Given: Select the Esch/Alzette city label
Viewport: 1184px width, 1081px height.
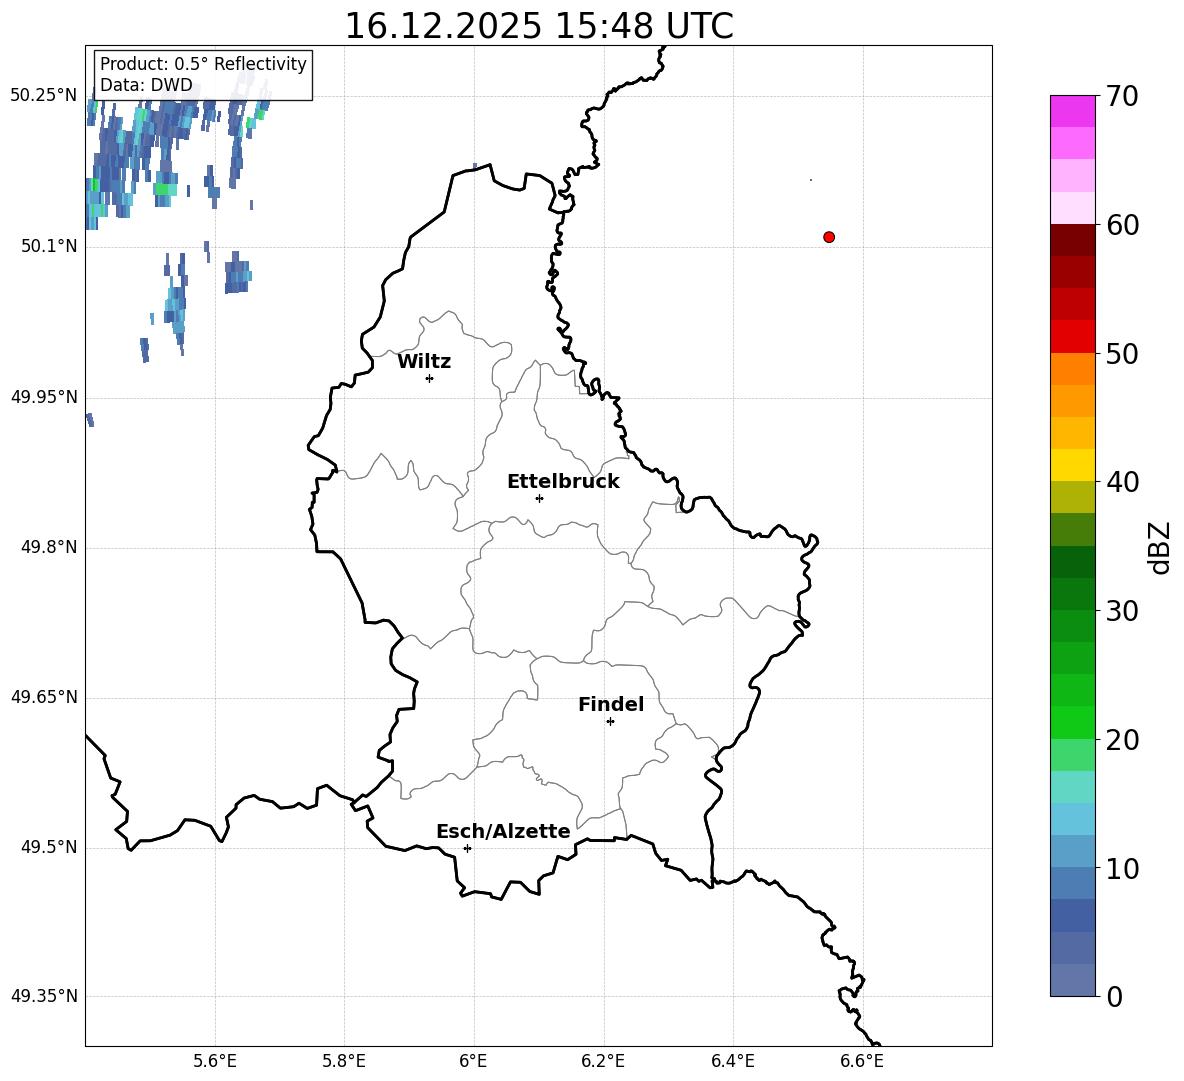Looking at the screenshot, I should click(x=504, y=831).
